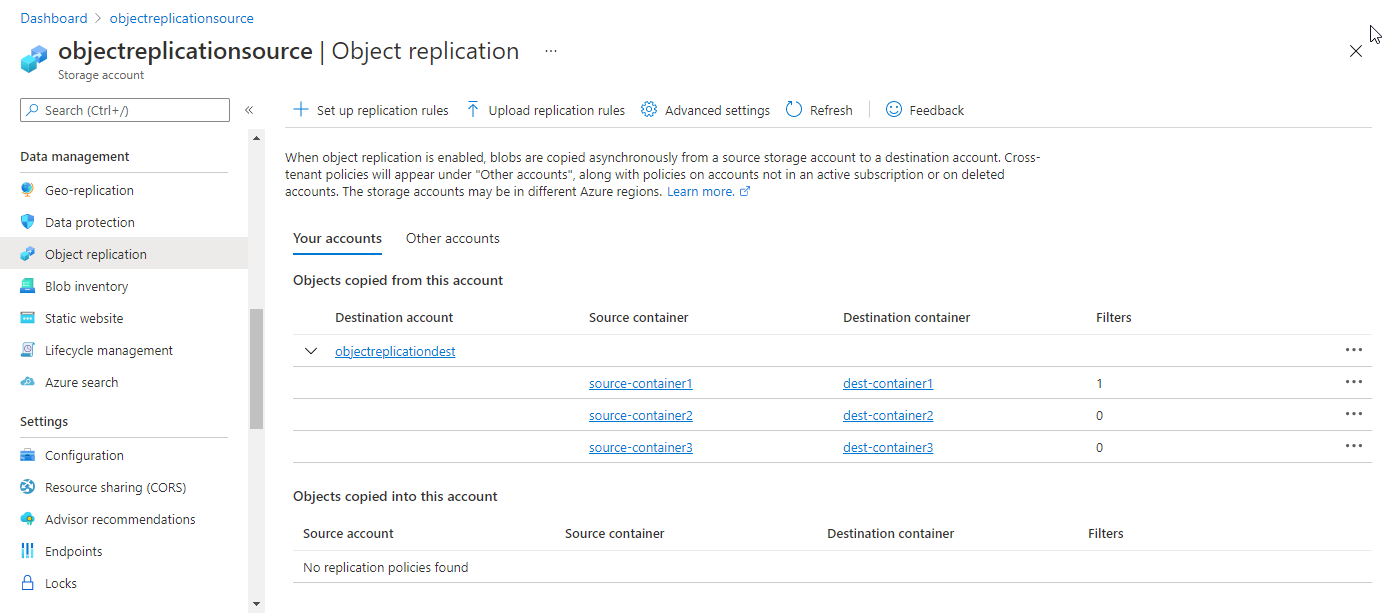View Endpoints settings

(76, 550)
